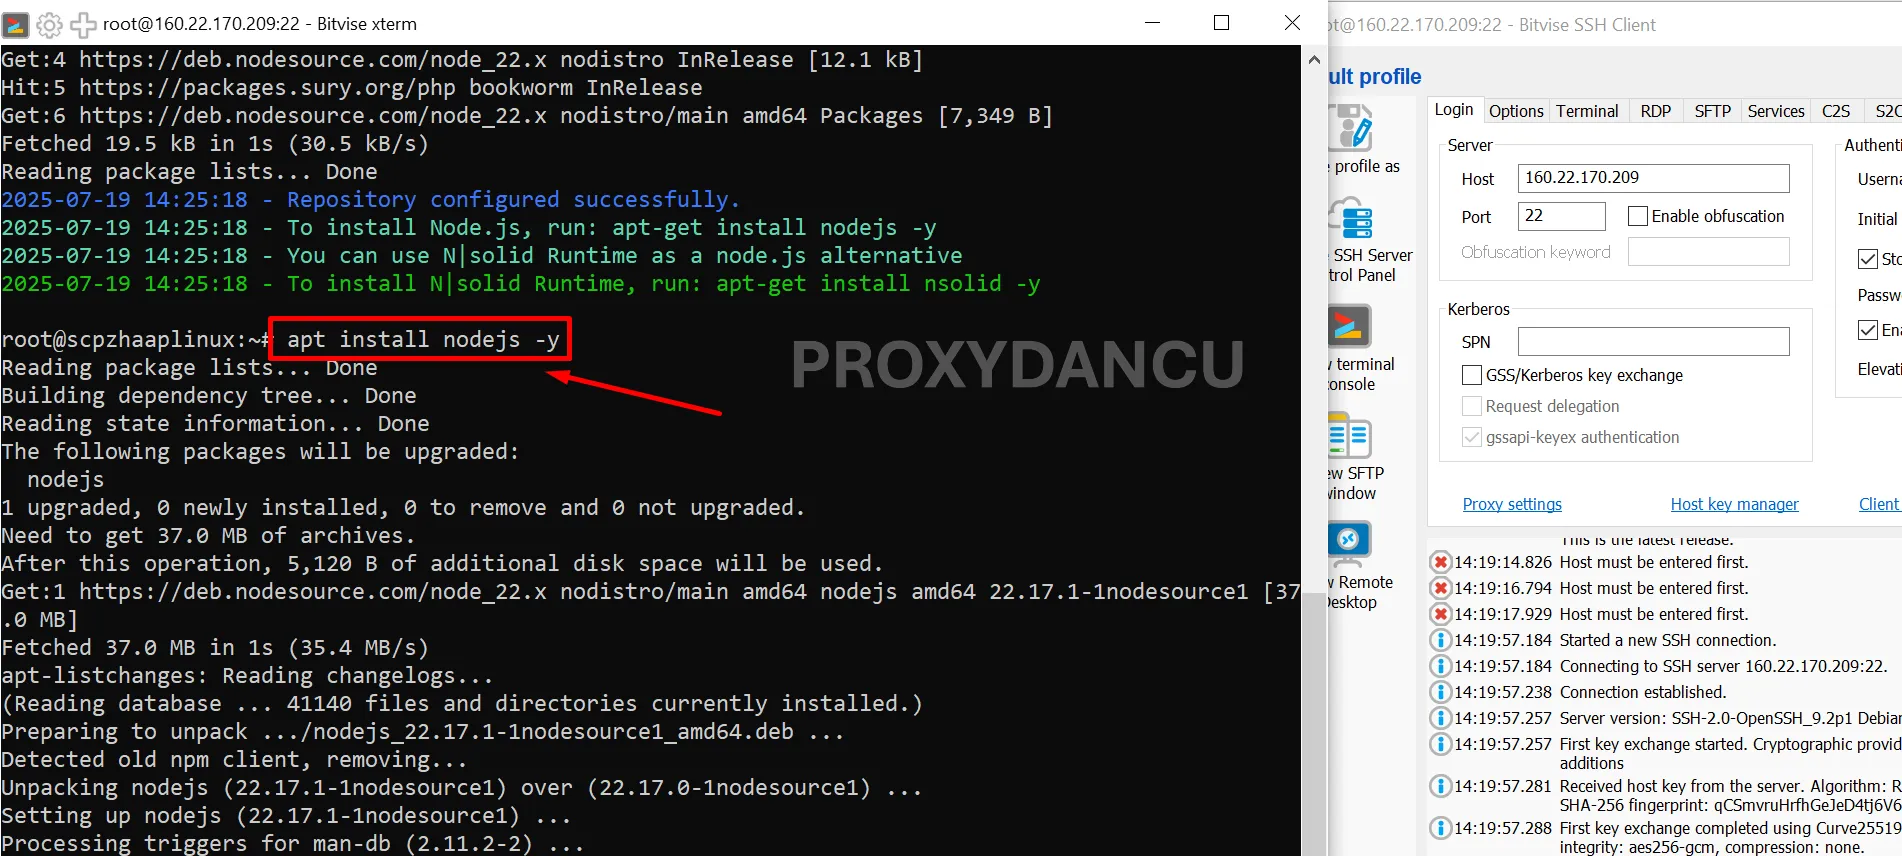Maximize the Bitvise xterm window

click(1221, 23)
